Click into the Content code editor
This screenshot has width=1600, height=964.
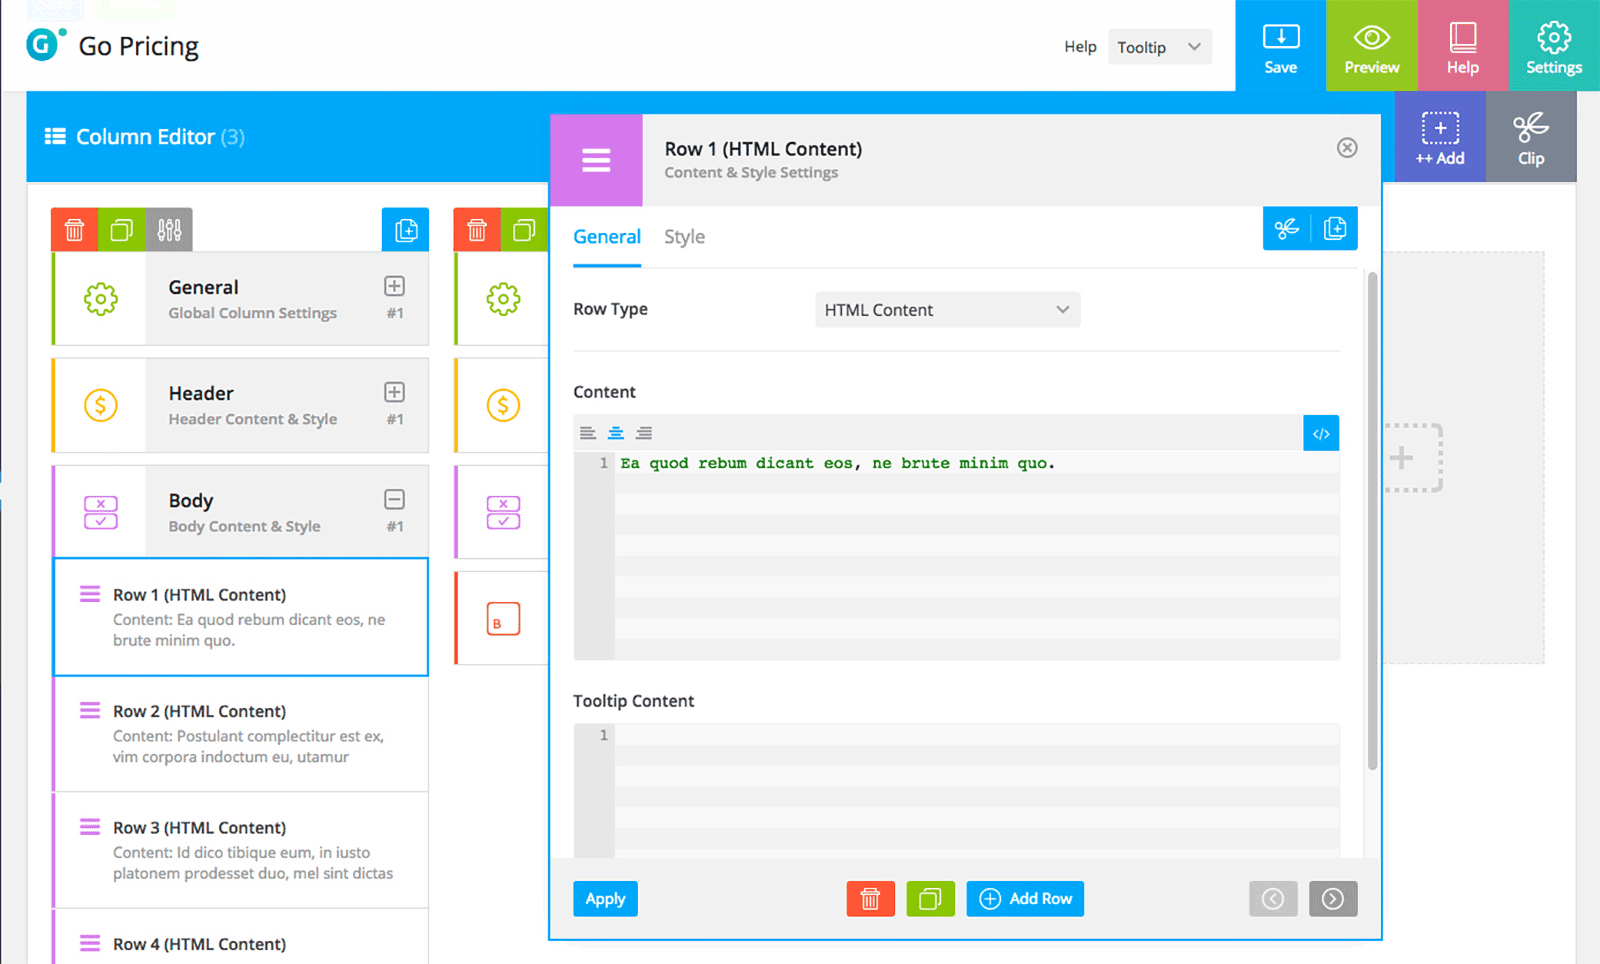(977, 555)
